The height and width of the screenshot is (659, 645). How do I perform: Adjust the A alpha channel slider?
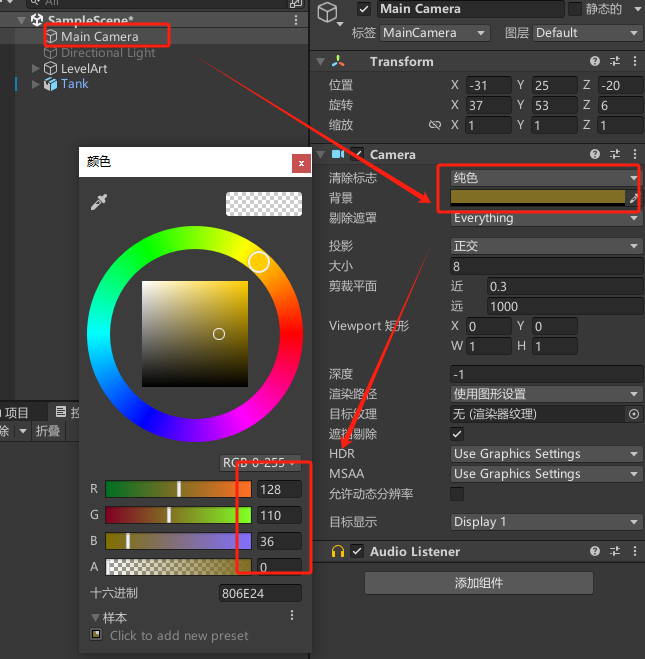(178, 567)
